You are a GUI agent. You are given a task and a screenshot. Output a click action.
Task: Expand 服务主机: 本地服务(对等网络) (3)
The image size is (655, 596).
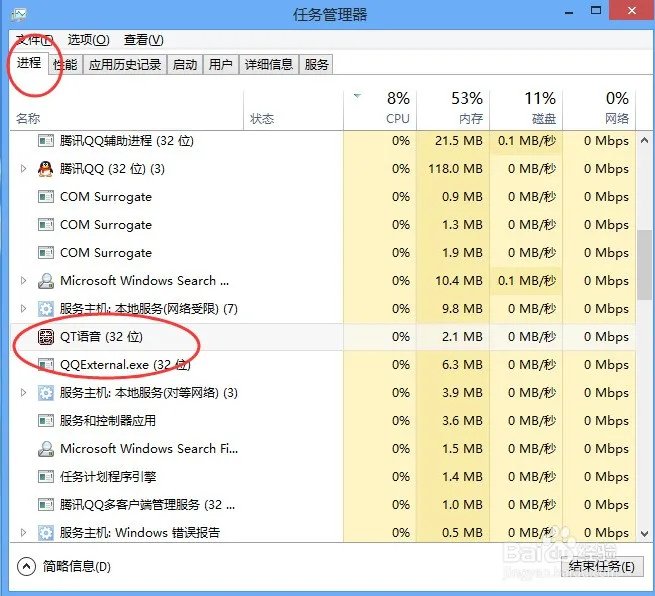click(23, 393)
